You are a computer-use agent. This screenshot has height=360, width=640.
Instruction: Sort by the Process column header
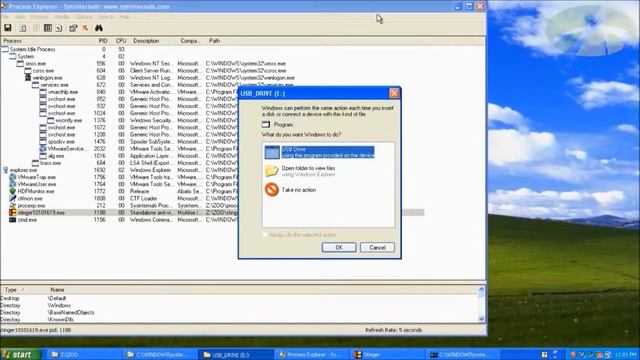tap(48, 41)
